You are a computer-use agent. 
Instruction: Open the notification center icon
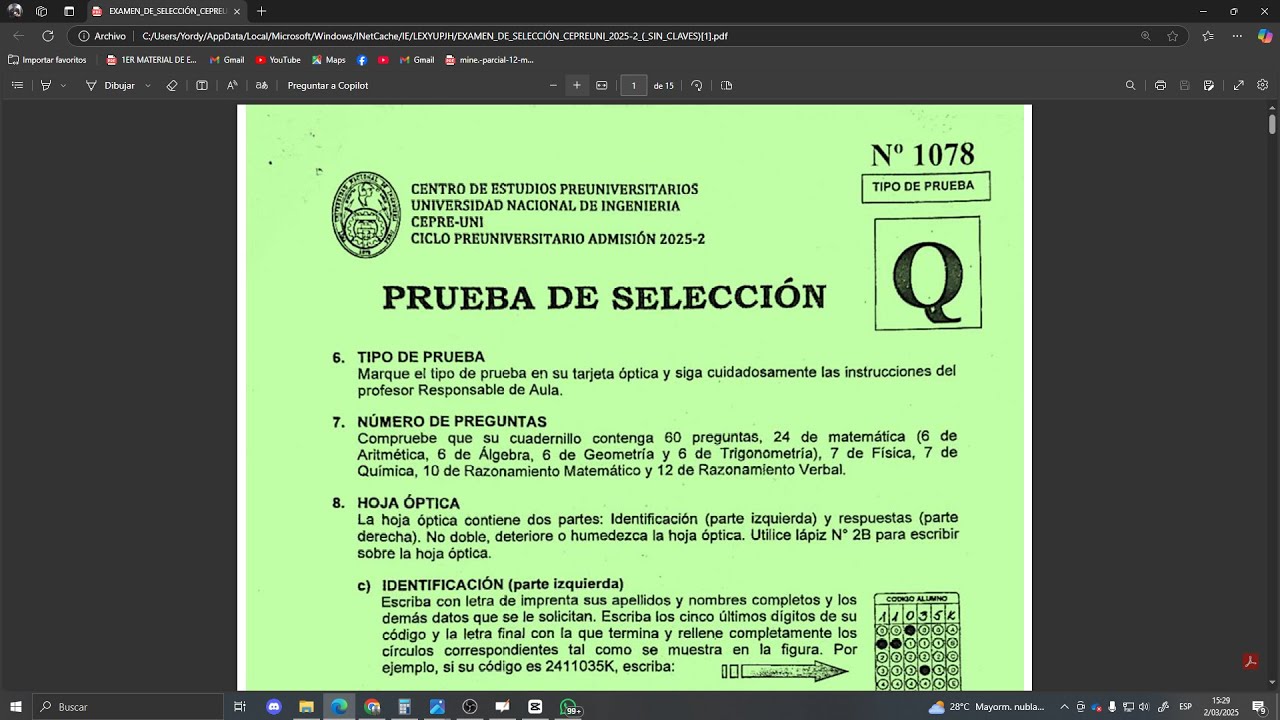1259,707
